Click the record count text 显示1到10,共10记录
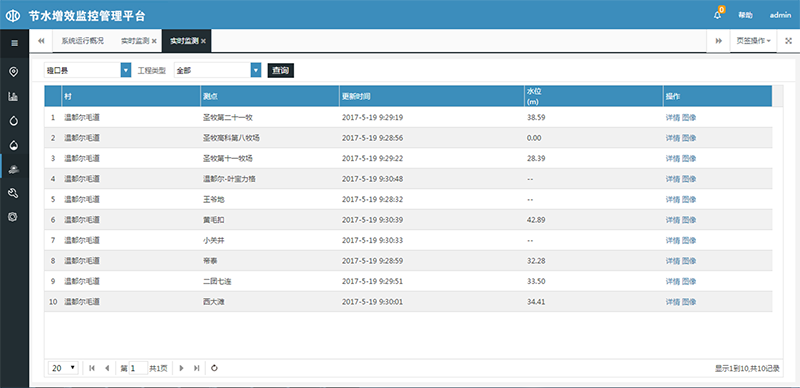Viewport: 800px width, 388px height. (x=747, y=368)
